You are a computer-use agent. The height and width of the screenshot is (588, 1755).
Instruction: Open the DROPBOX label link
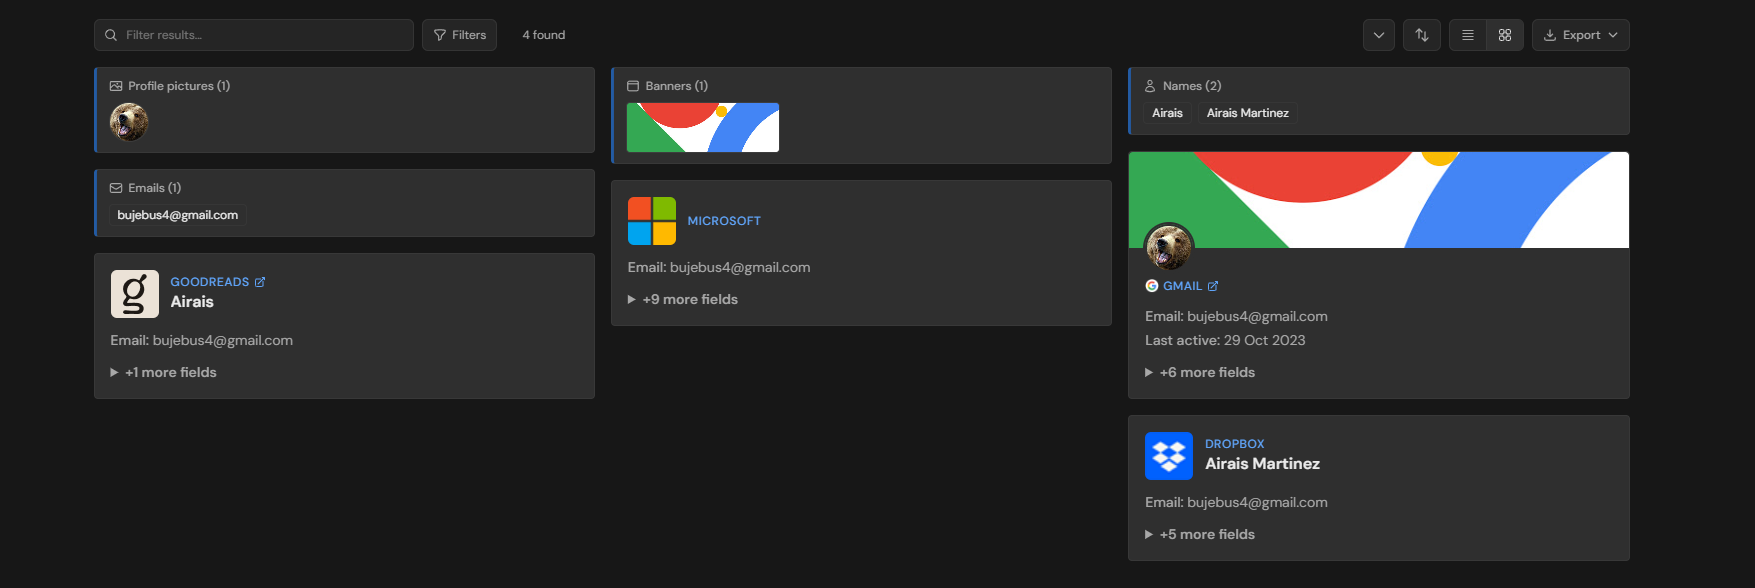pos(1235,444)
